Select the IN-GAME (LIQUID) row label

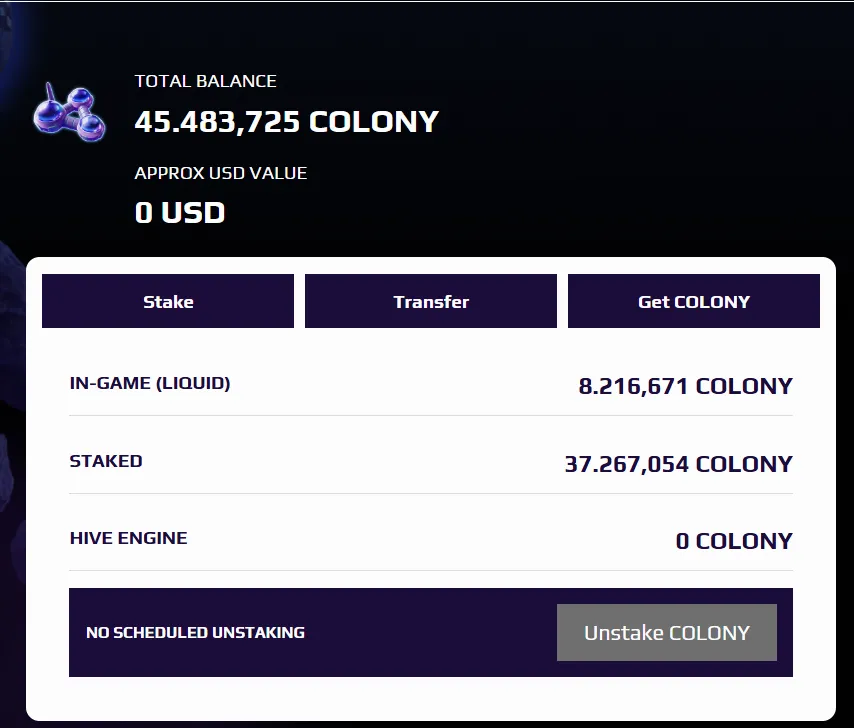(150, 383)
